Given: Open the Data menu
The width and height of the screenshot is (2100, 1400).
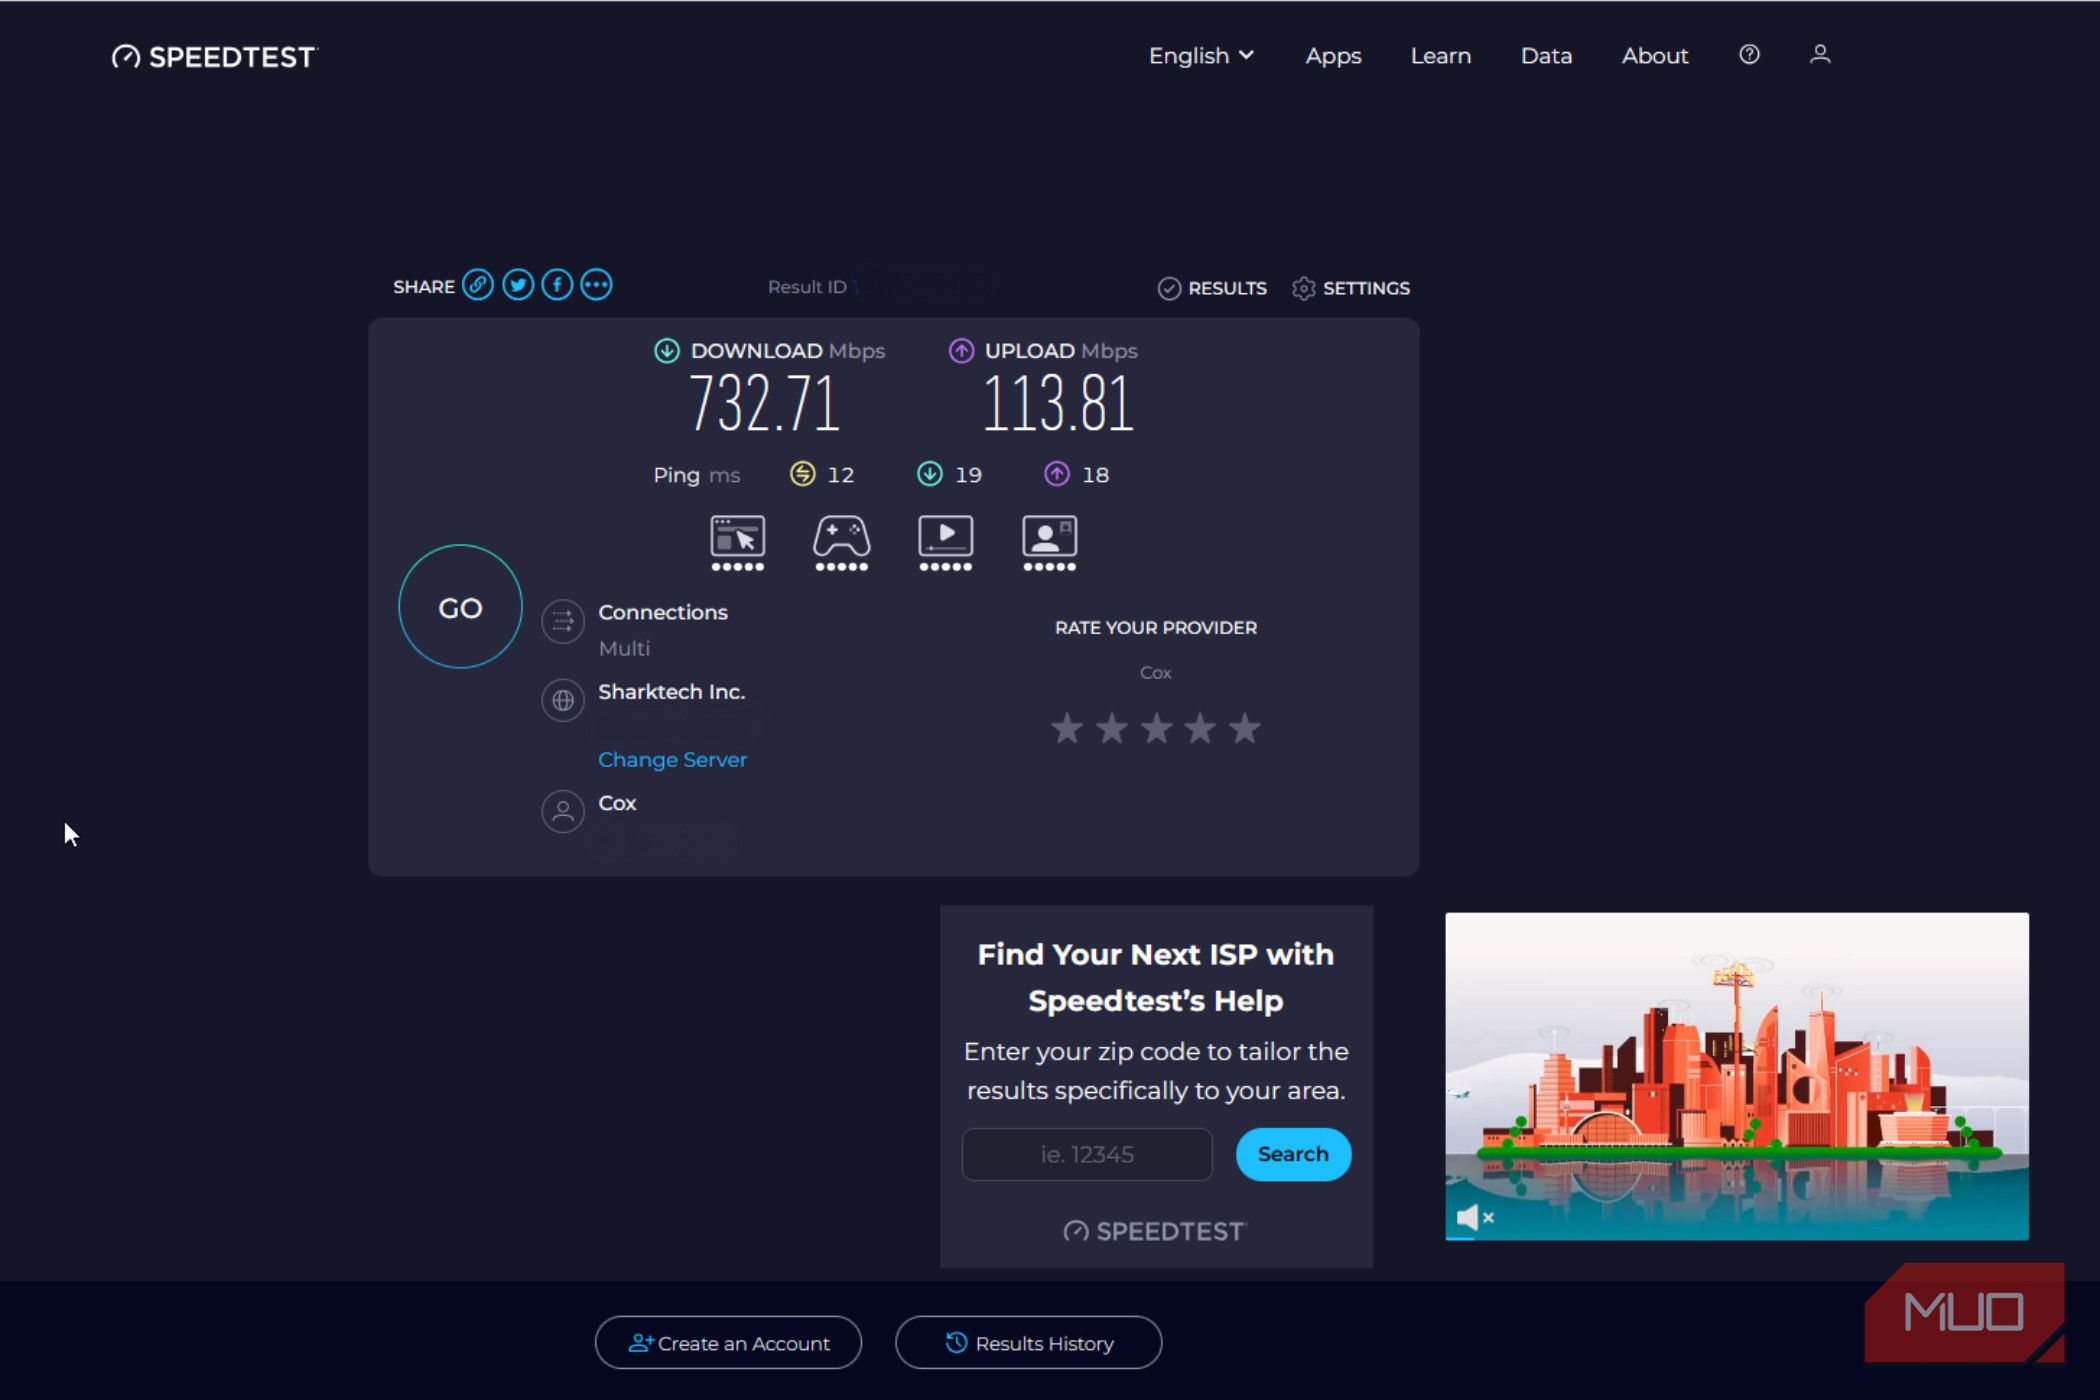Looking at the screenshot, I should [x=1546, y=56].
